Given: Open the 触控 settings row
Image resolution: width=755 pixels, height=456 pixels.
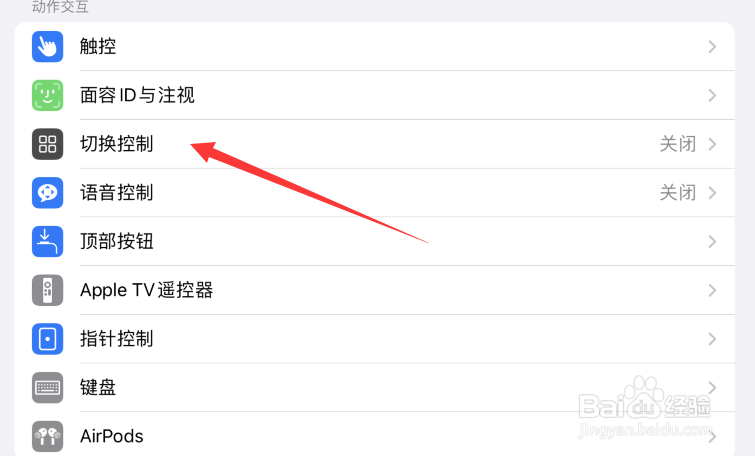Looking at the screenshot, I should (x=375, y=47).
